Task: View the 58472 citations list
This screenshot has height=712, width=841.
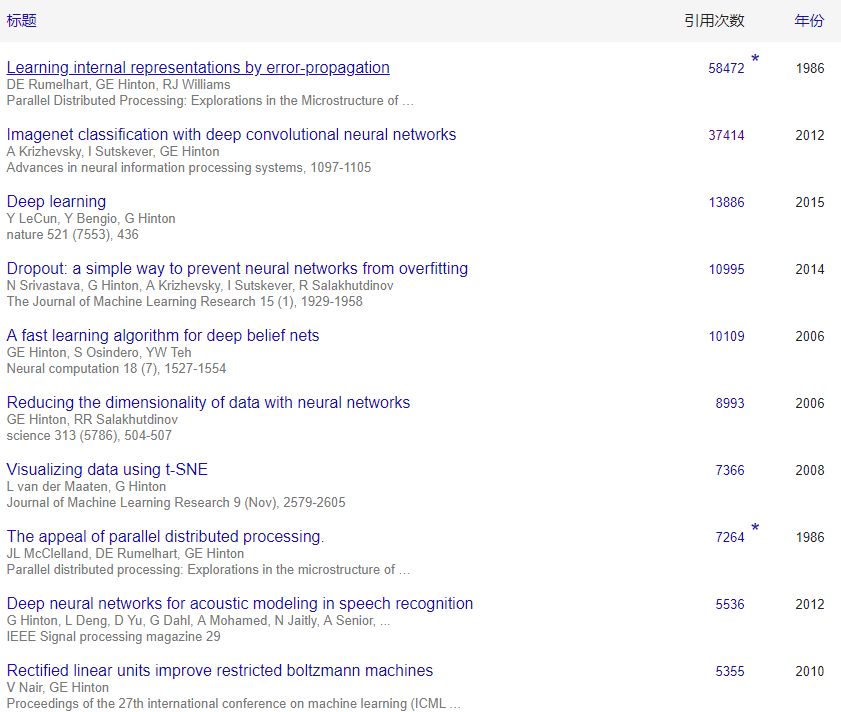Action: pos(726,69)
